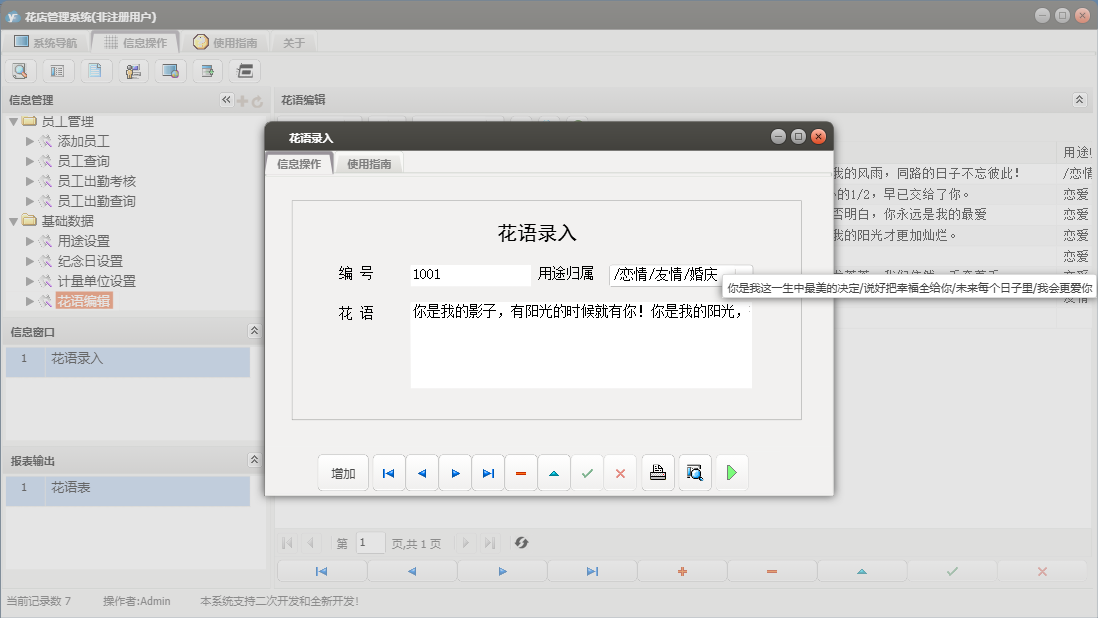Click the print icon in 花语录入 dialog
1098x618 pixels.
(657, 472)
